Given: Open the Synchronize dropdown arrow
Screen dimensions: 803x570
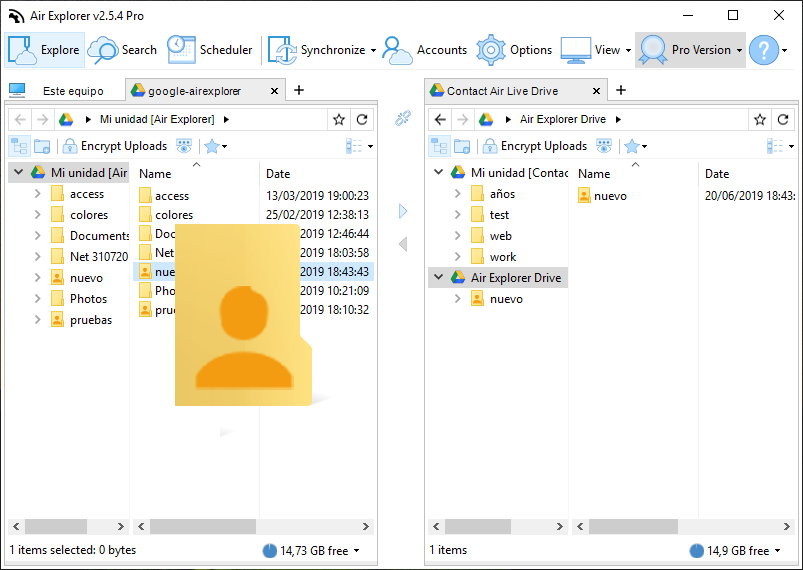Looking at the screenshot, I should click(x=373, y=50).
